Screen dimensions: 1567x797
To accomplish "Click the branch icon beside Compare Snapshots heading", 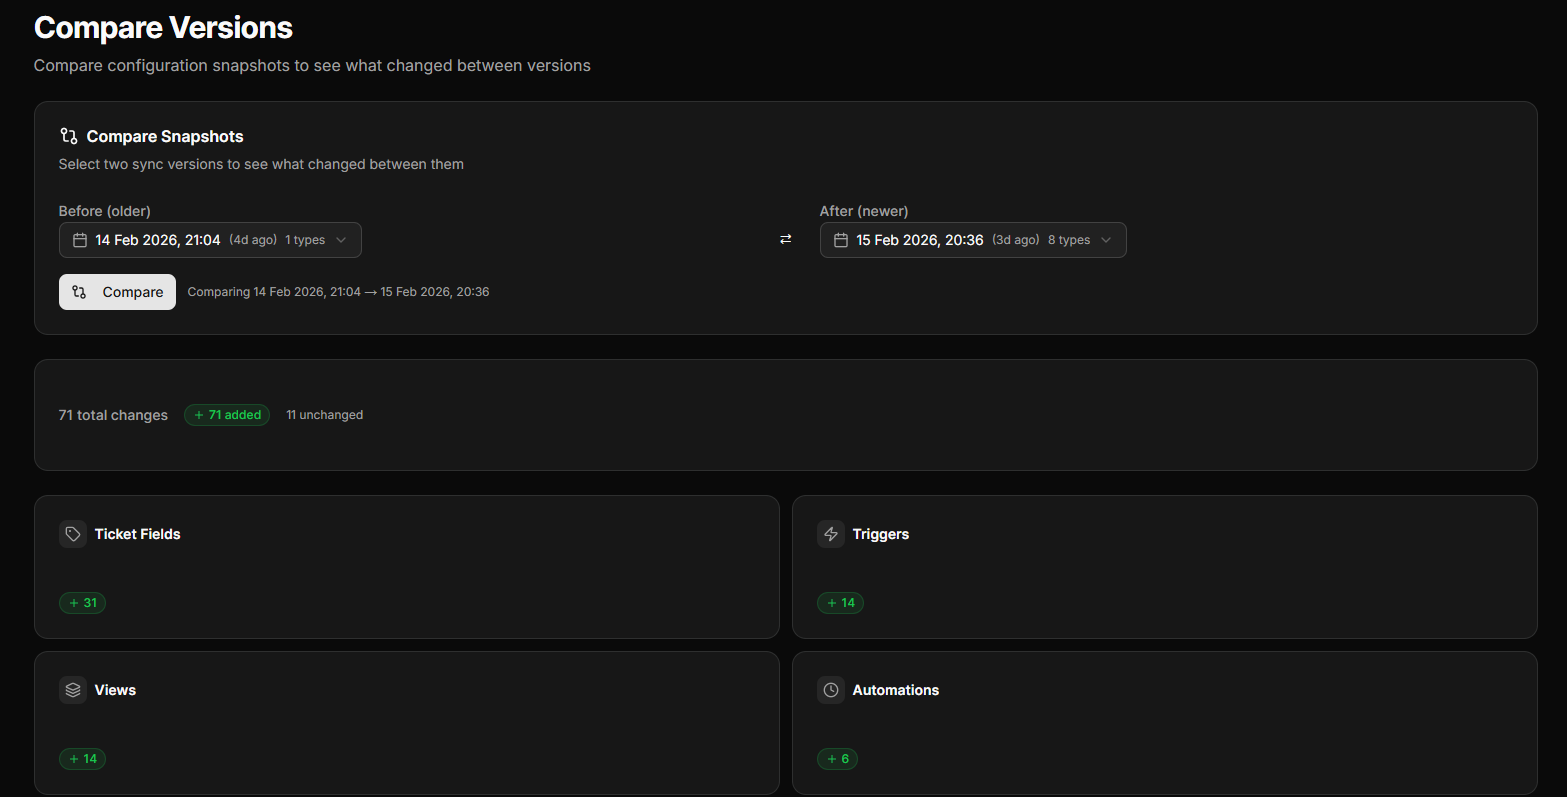I will click(x=68, y=135).
